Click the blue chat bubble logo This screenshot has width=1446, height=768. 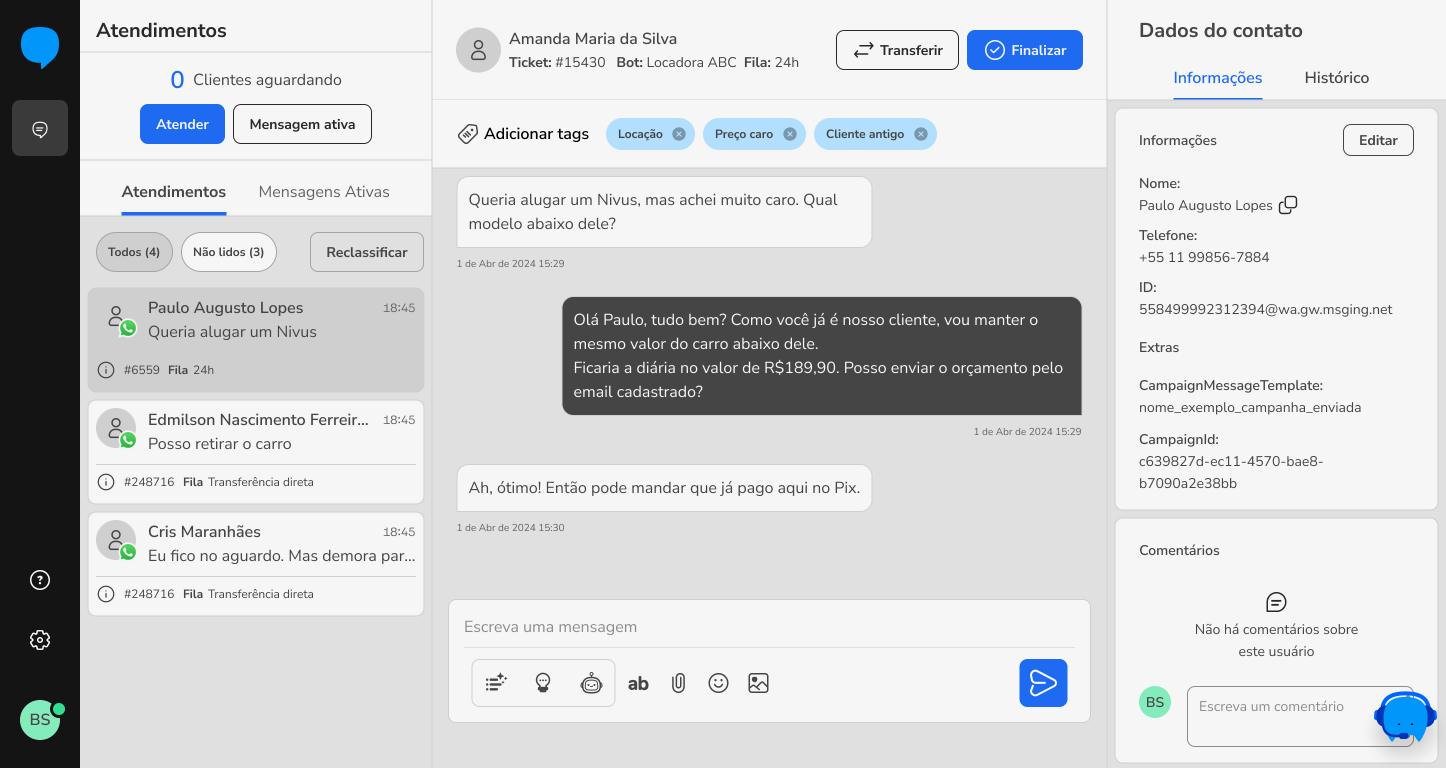[40, 47]
